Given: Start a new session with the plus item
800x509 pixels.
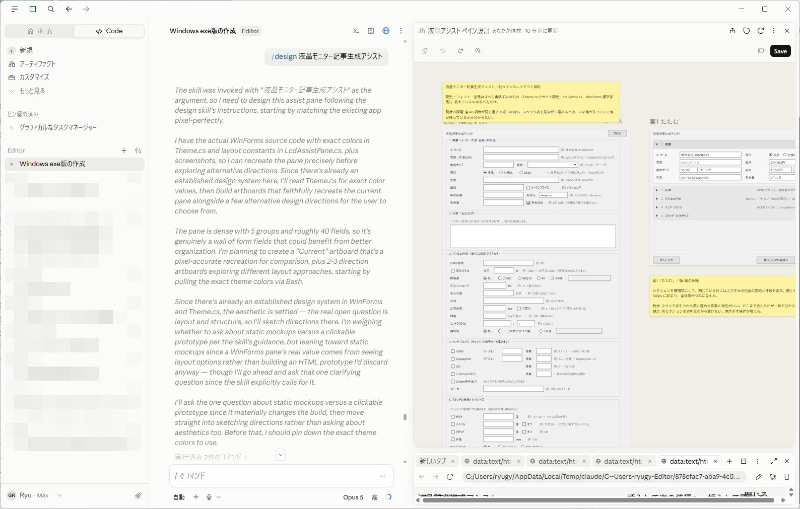Looking at the screenshot, I should pos(20,50).
